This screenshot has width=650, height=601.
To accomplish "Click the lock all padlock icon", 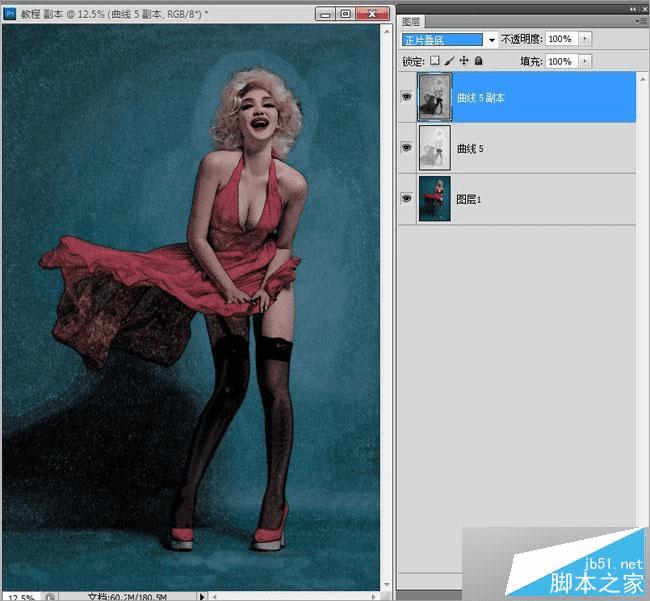I will click(478, 61).
